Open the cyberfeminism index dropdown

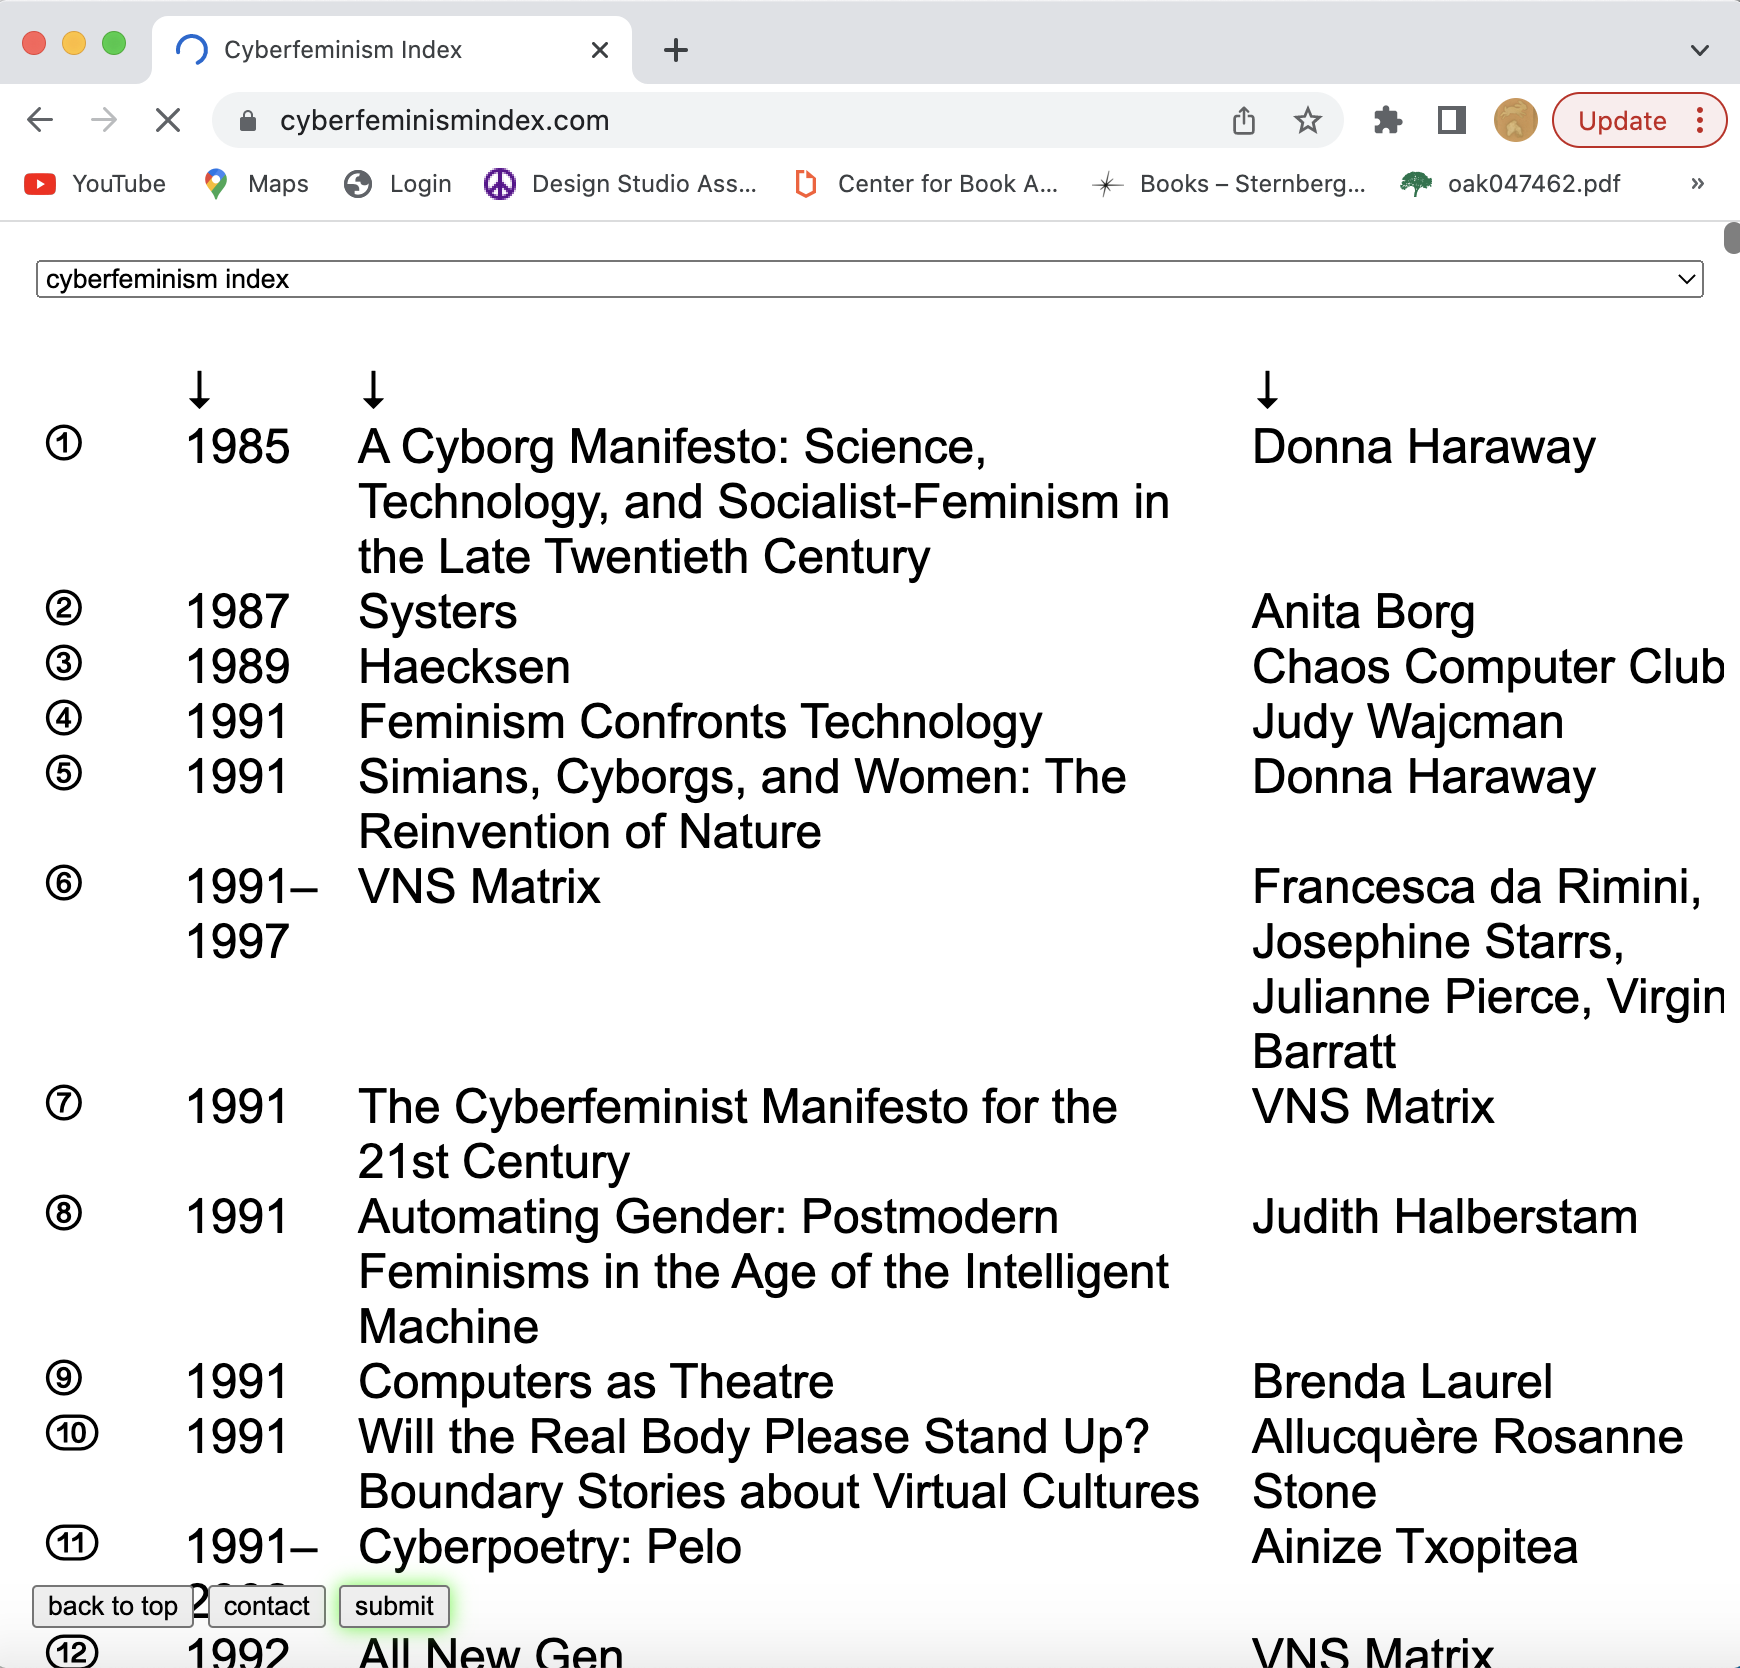click(x=870, y=279)
